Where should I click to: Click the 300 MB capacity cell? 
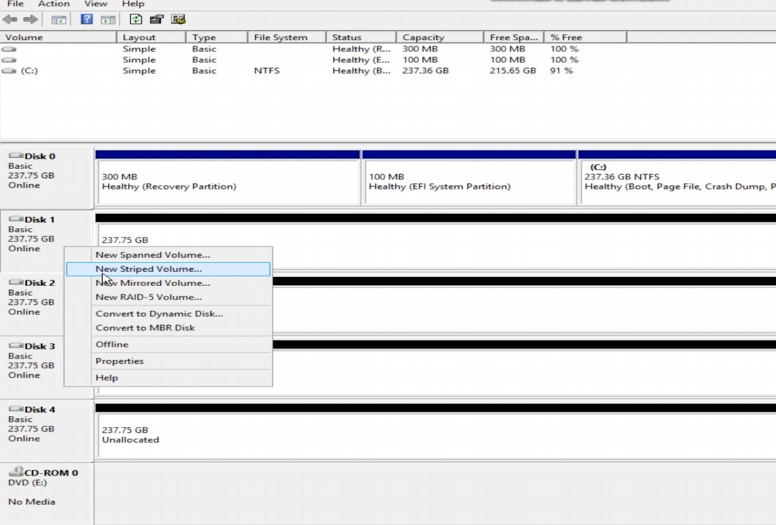click(420, 49)
